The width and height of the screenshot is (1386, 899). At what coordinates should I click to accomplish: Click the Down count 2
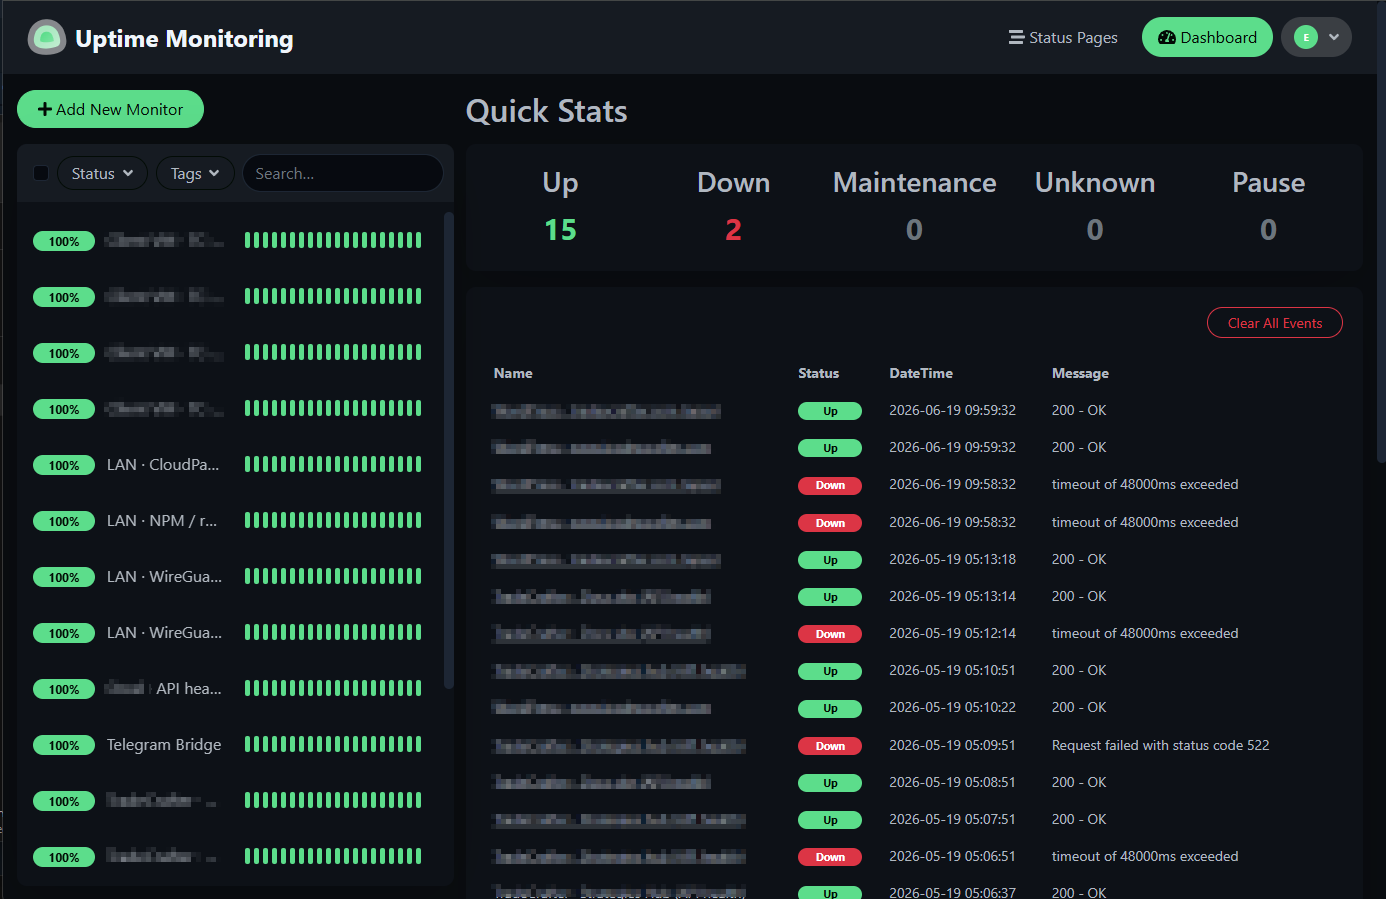733,230
